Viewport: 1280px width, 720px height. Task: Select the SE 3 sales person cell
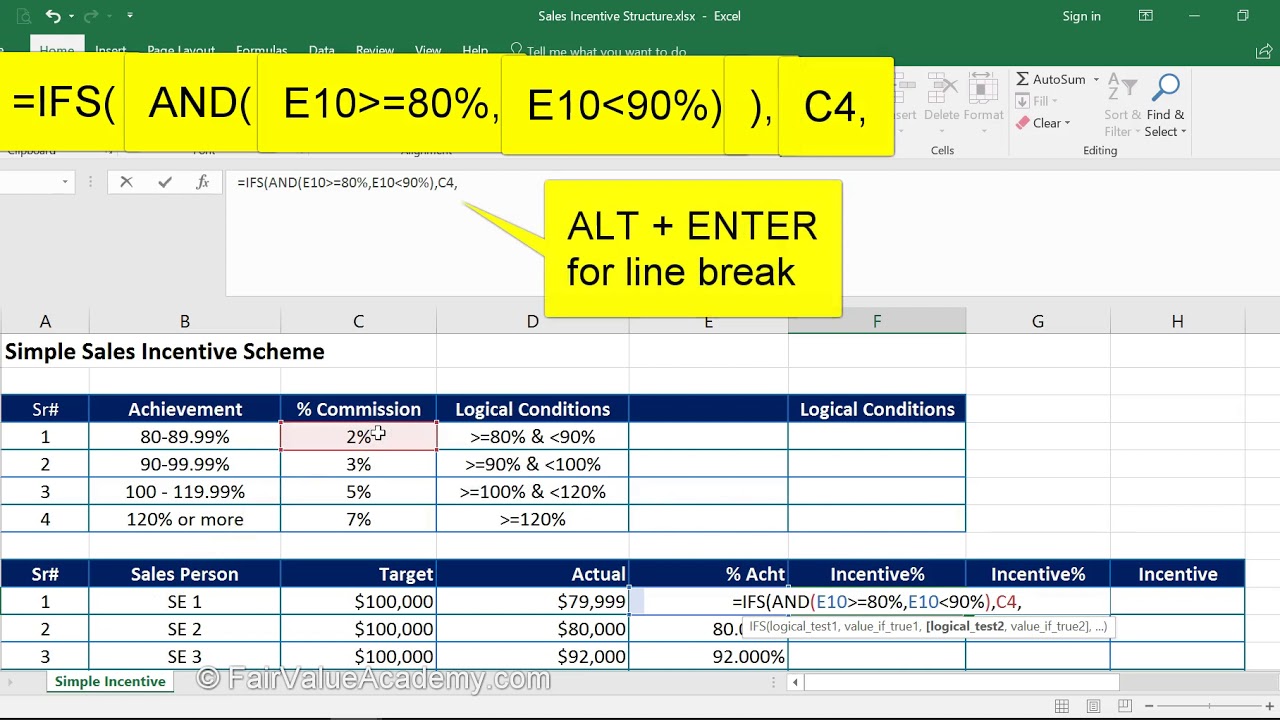click(x=184, y=656)
